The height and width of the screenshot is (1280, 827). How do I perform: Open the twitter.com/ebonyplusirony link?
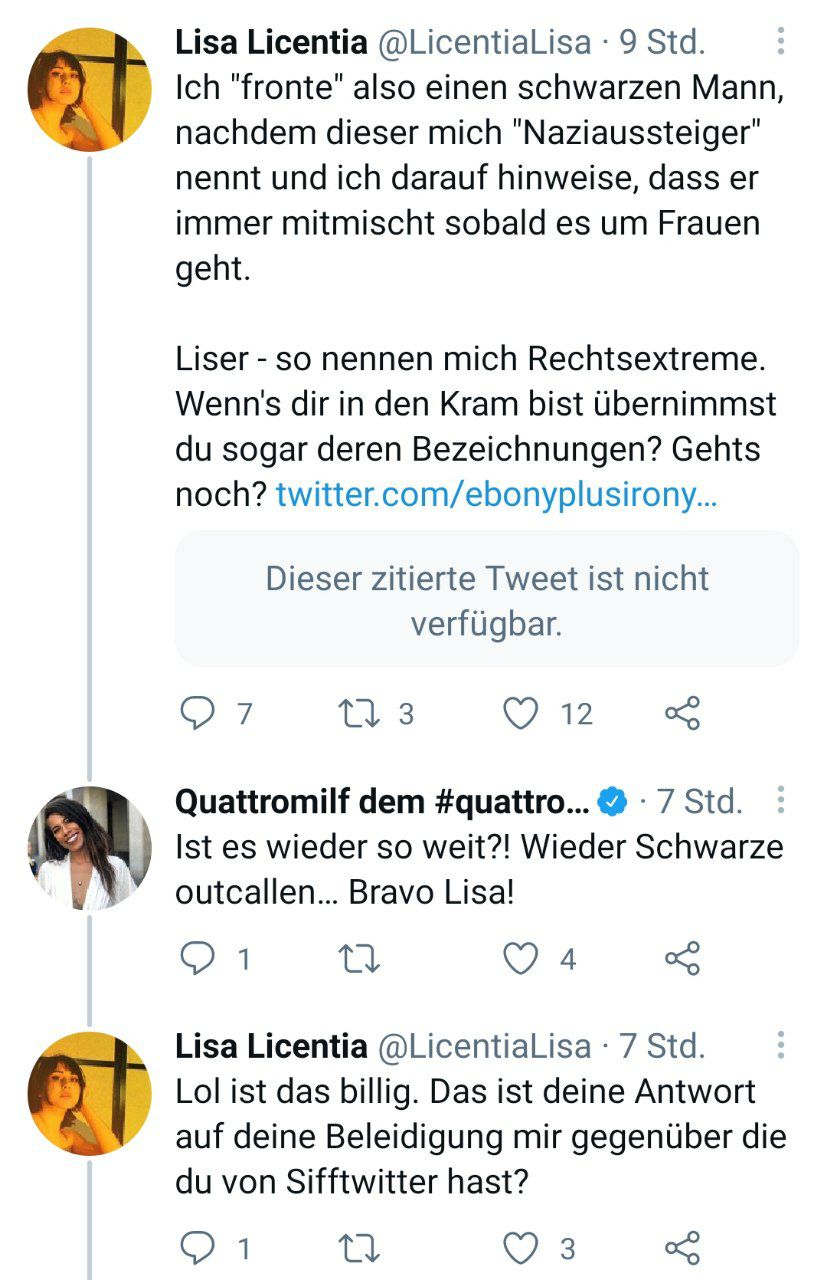pos(496,493)
